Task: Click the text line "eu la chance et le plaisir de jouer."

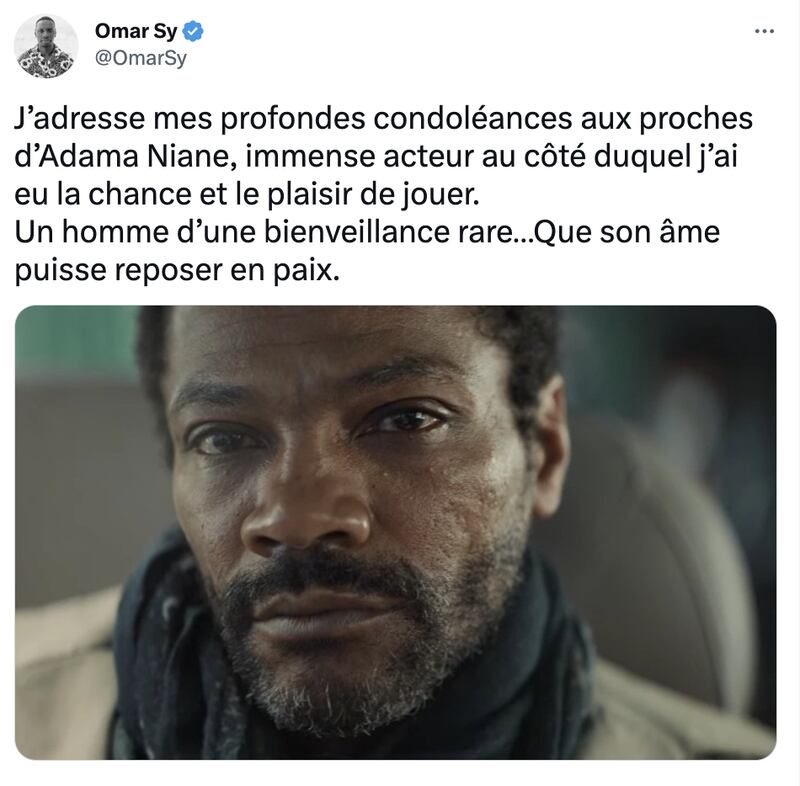Action: 247,194
